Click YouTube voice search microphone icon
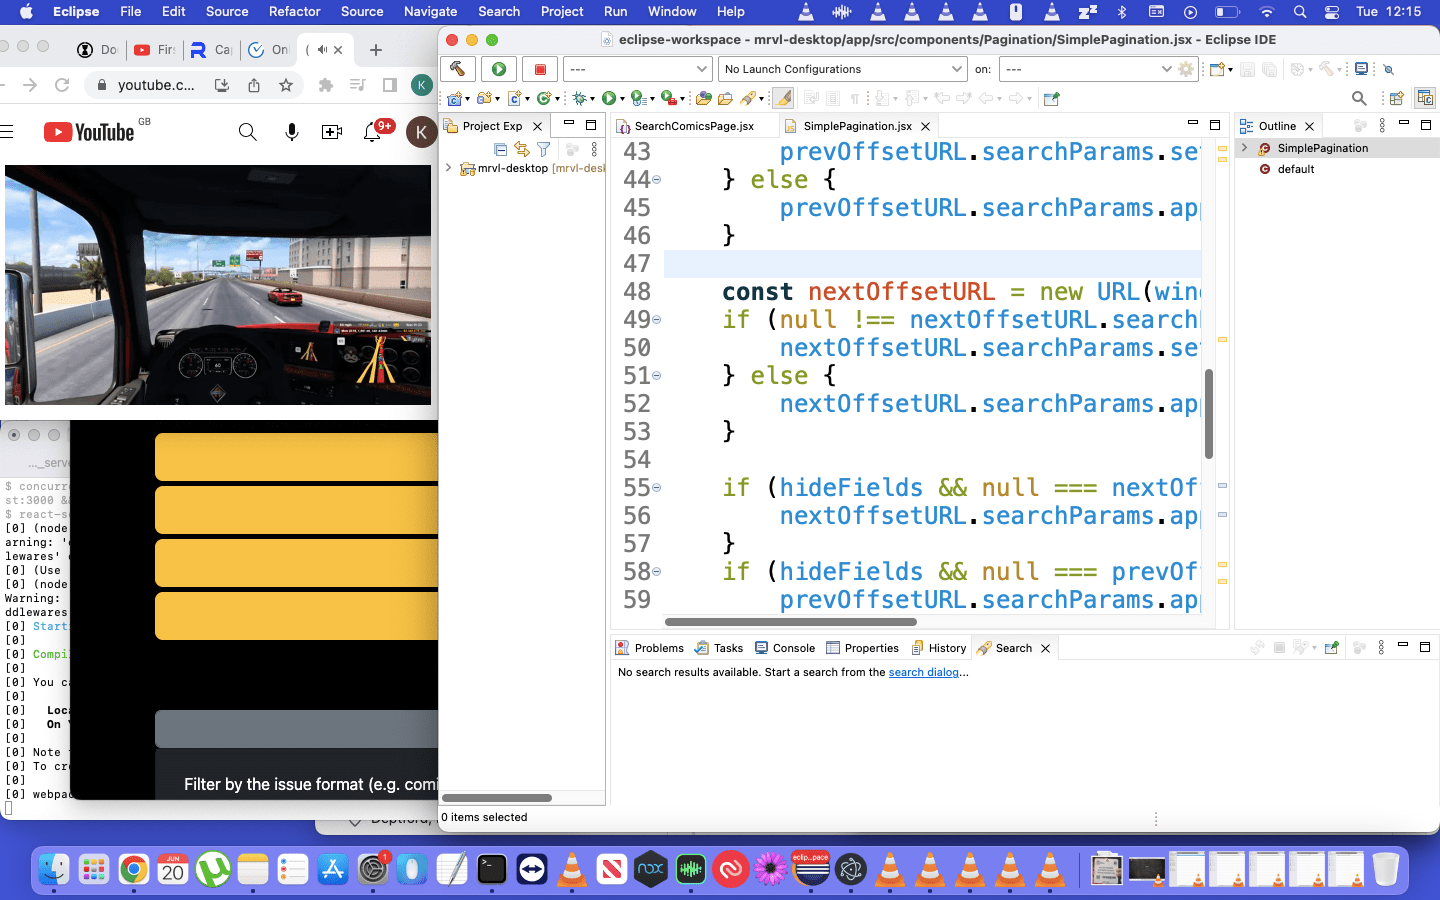Viewport: 1440px width, 900px height. pos(292,132)
